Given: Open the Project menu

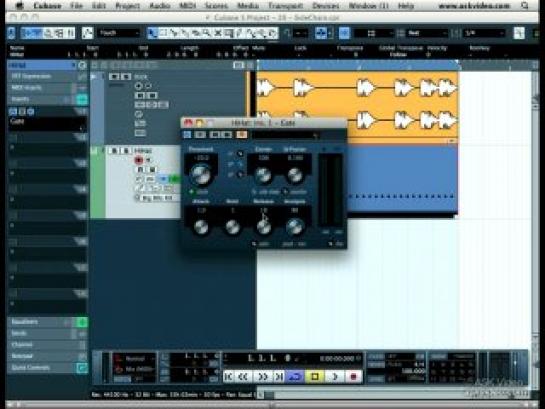Looking at the screenshot, I should [x=127, y=6].
